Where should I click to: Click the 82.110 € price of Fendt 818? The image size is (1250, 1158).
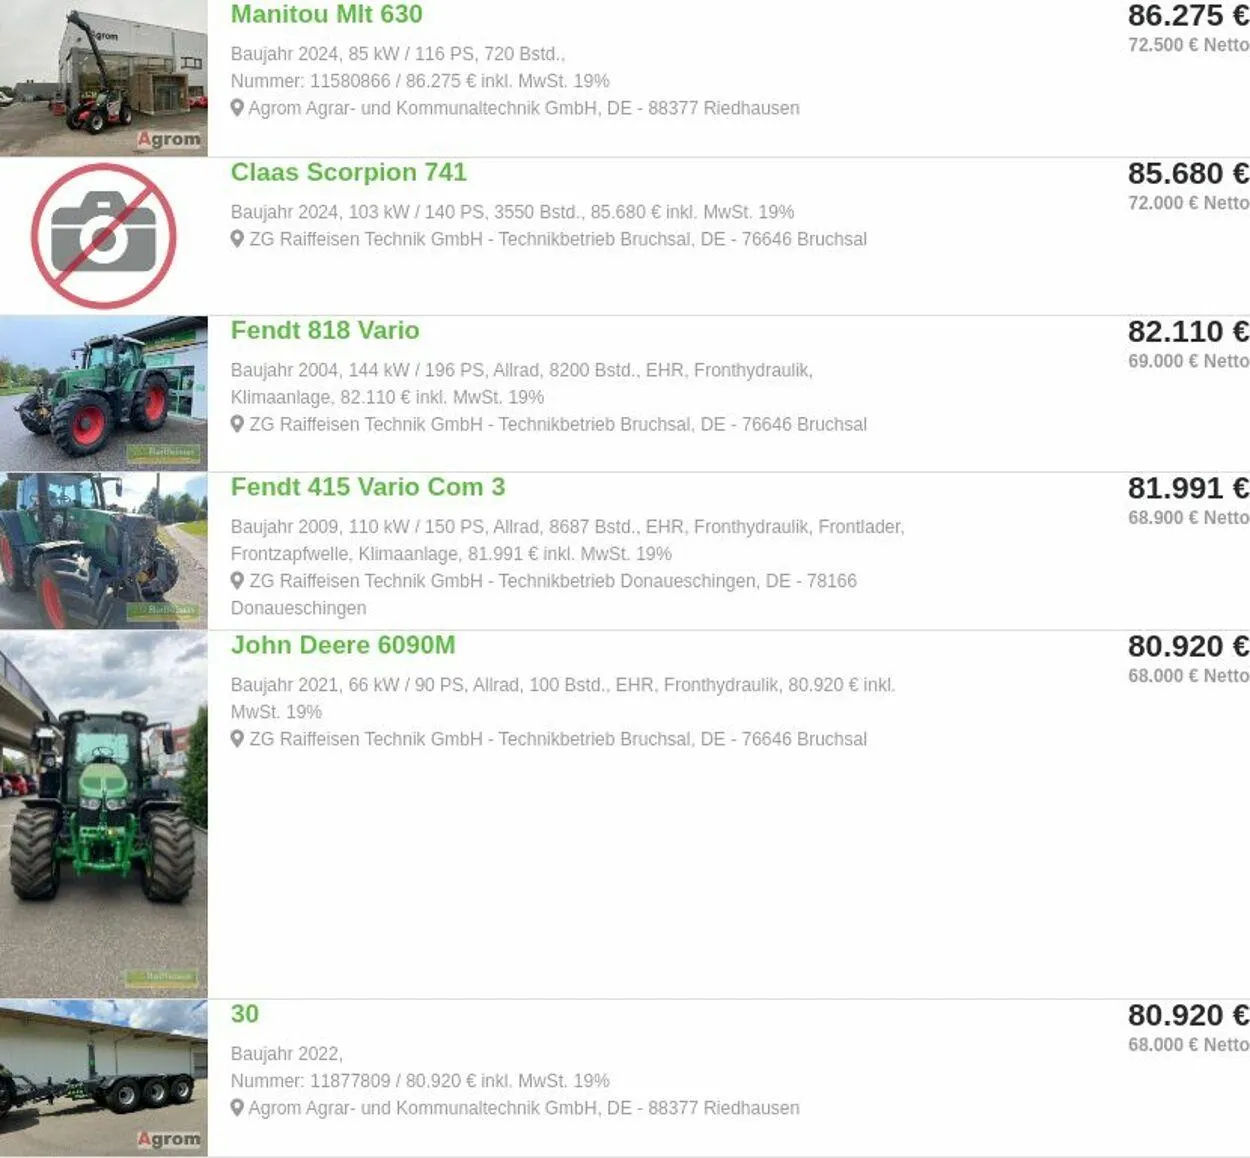1188,331
